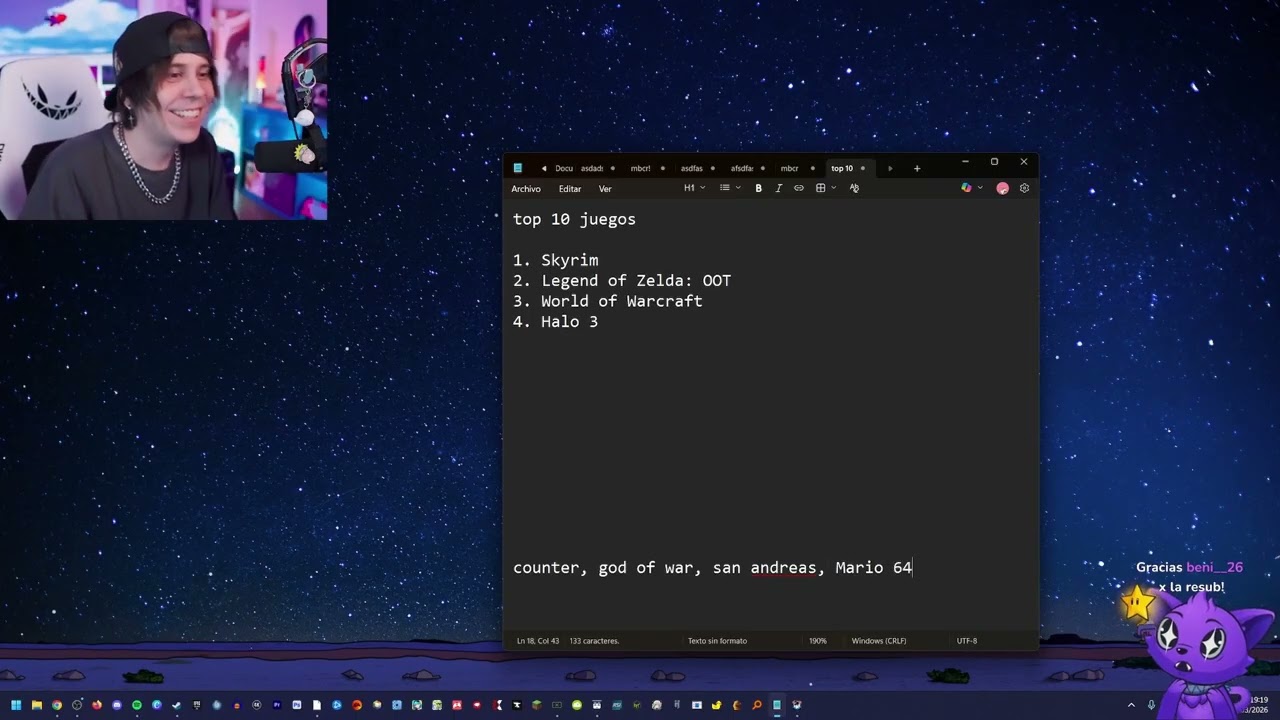1280x720 pixels.
Task: Open Google Chrome from the taskbar
Action: tap(57, 705)
